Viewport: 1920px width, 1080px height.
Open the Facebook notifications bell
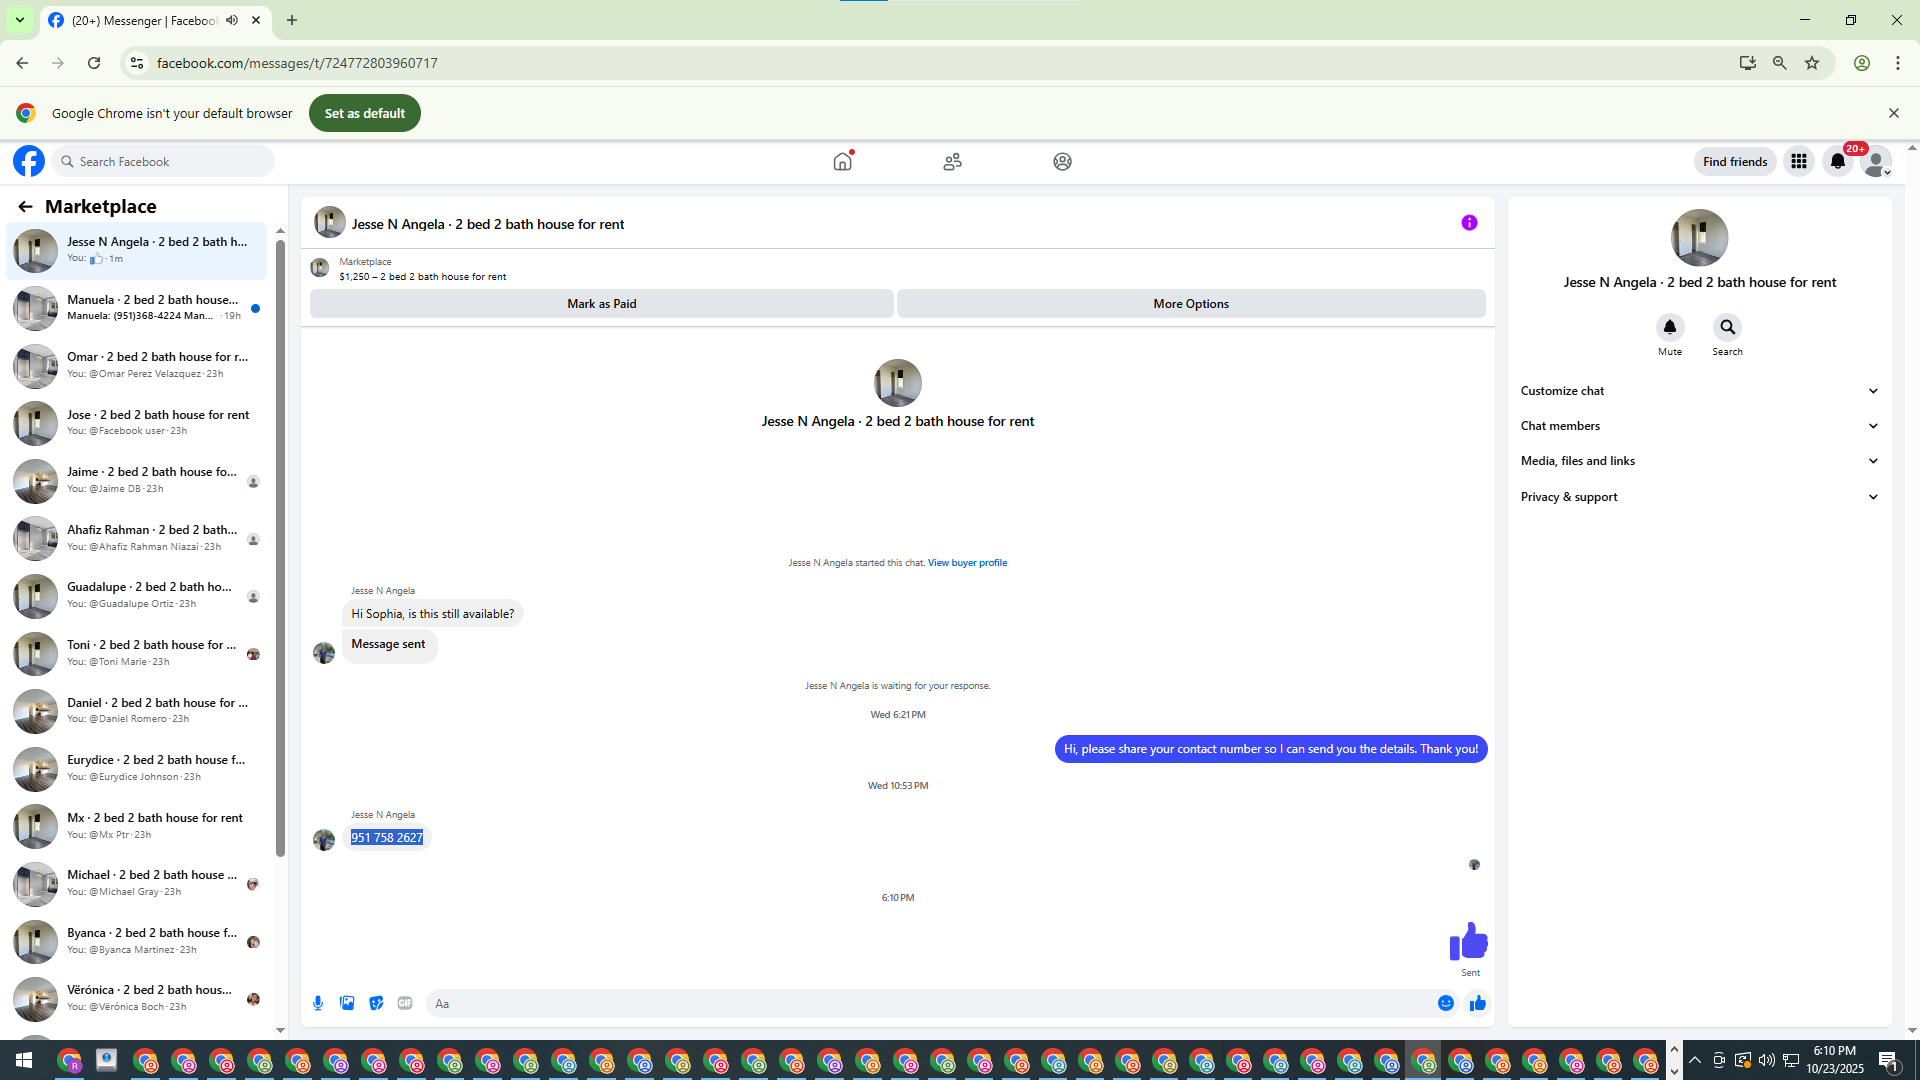point(1838,161)
